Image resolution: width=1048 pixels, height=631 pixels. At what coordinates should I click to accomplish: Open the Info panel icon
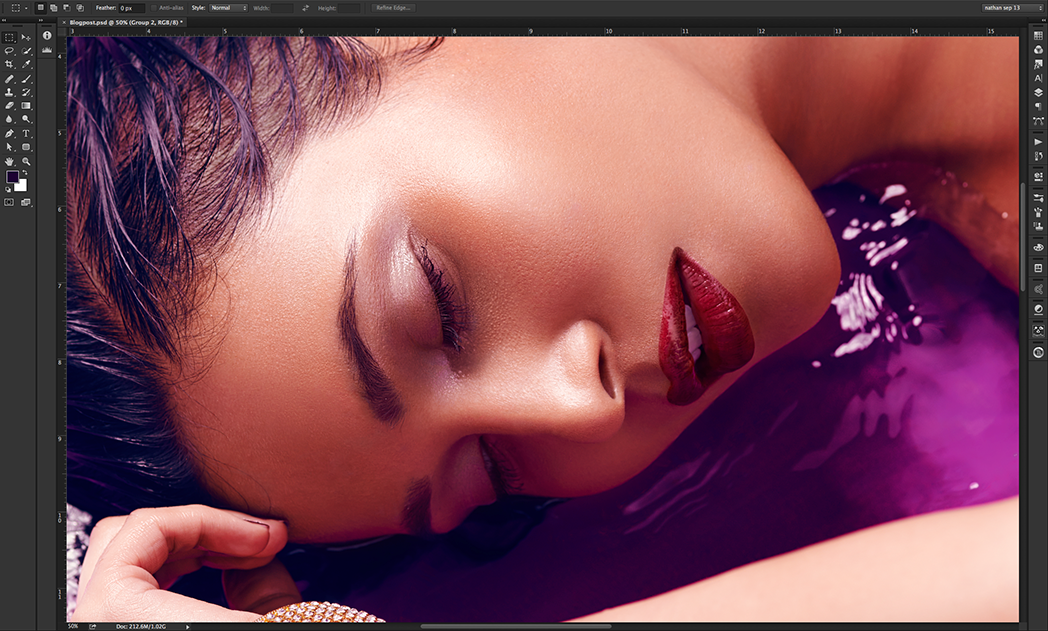click(47, 35)
